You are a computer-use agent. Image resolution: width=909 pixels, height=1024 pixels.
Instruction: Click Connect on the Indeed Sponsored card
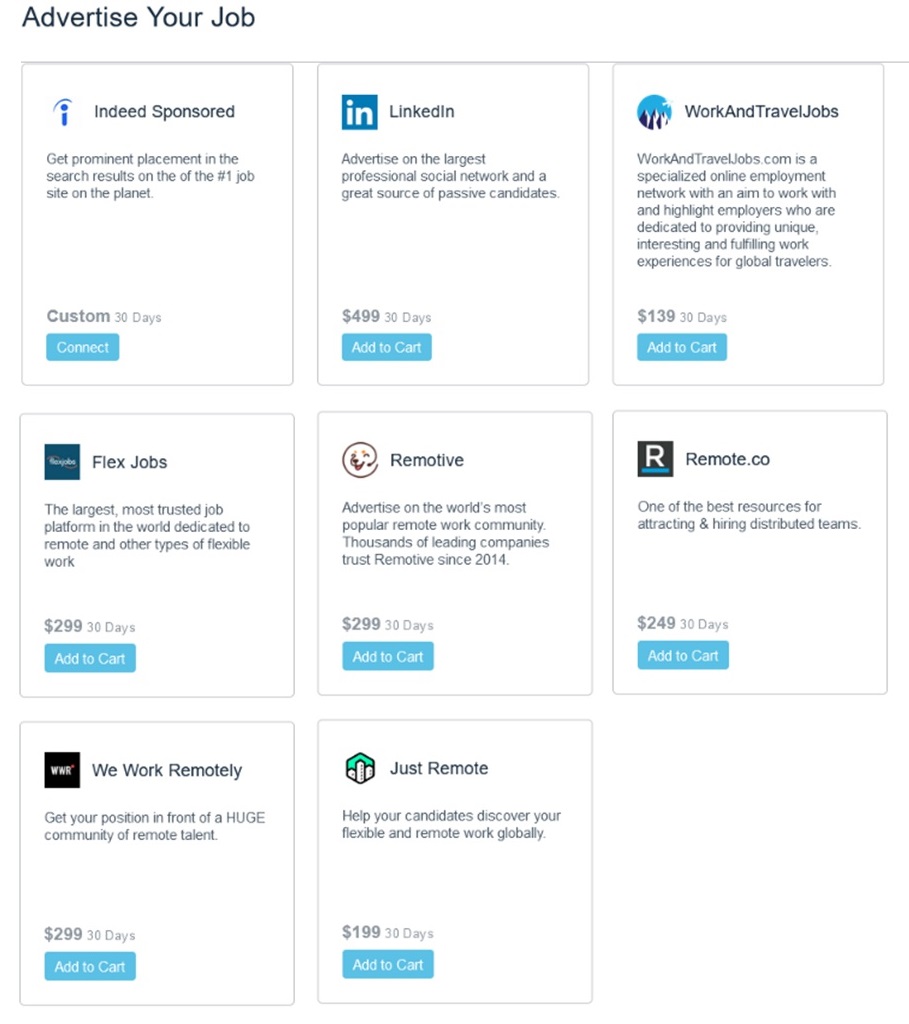[x=82, y=347]
